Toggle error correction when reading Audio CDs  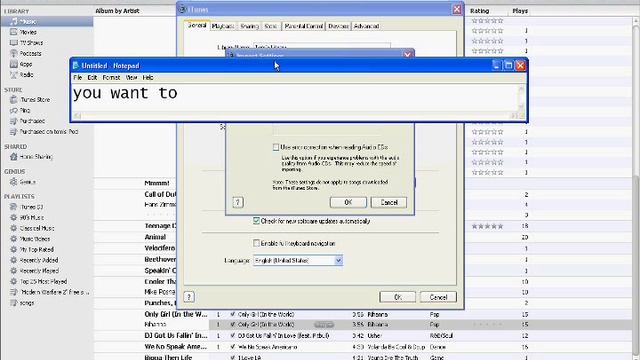point(276,147)
